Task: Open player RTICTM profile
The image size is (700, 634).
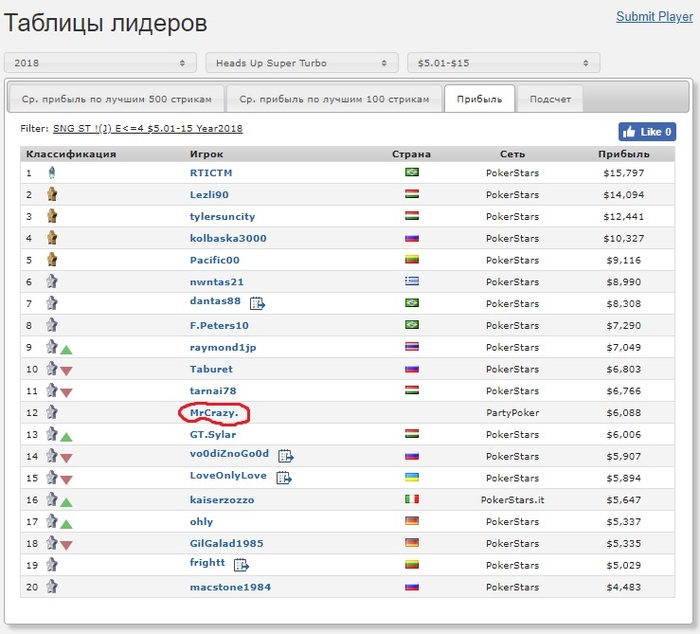Action: point(211,173)
